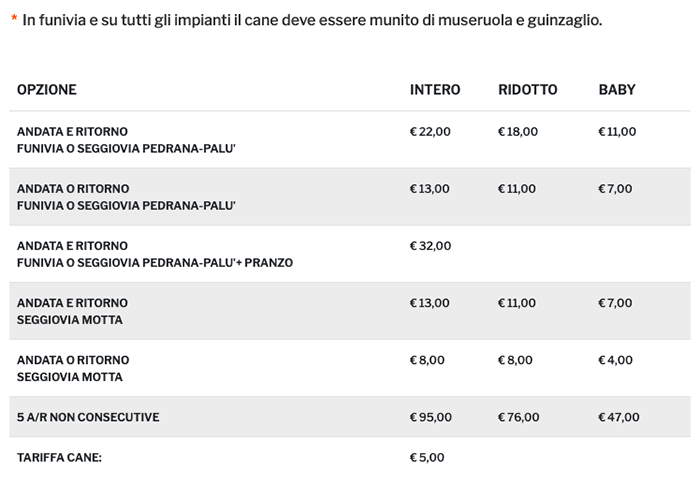Click the BABY column header

[617, 90]
